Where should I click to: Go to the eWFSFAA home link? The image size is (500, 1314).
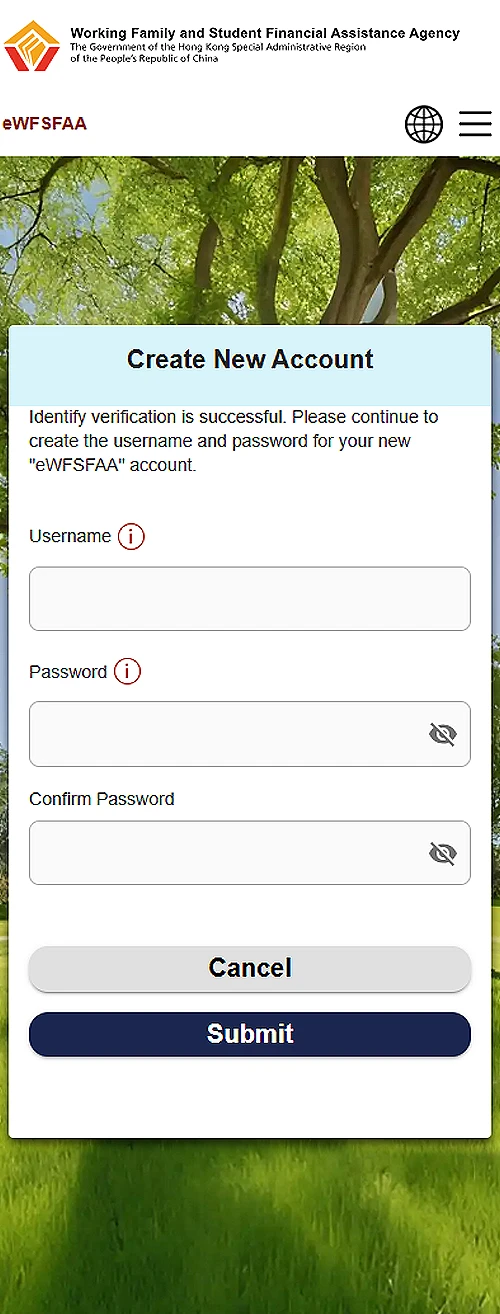45,124
